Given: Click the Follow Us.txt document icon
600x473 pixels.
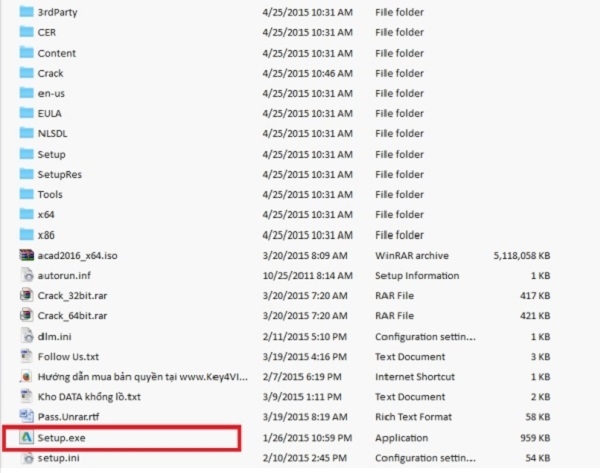Looking at the screenshot, I should click(x=26, y=356).
